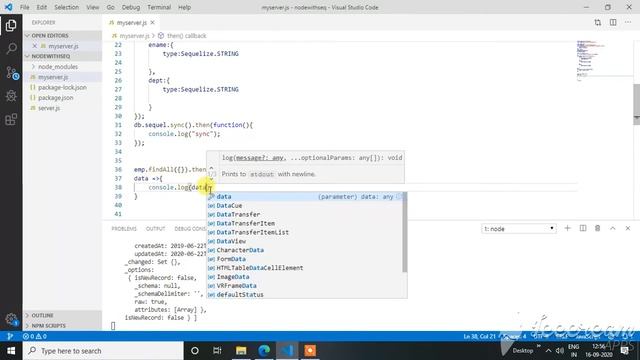Open the Manage gear in activity bar
This screenshot has height=360, width=640.
[11, 319]
